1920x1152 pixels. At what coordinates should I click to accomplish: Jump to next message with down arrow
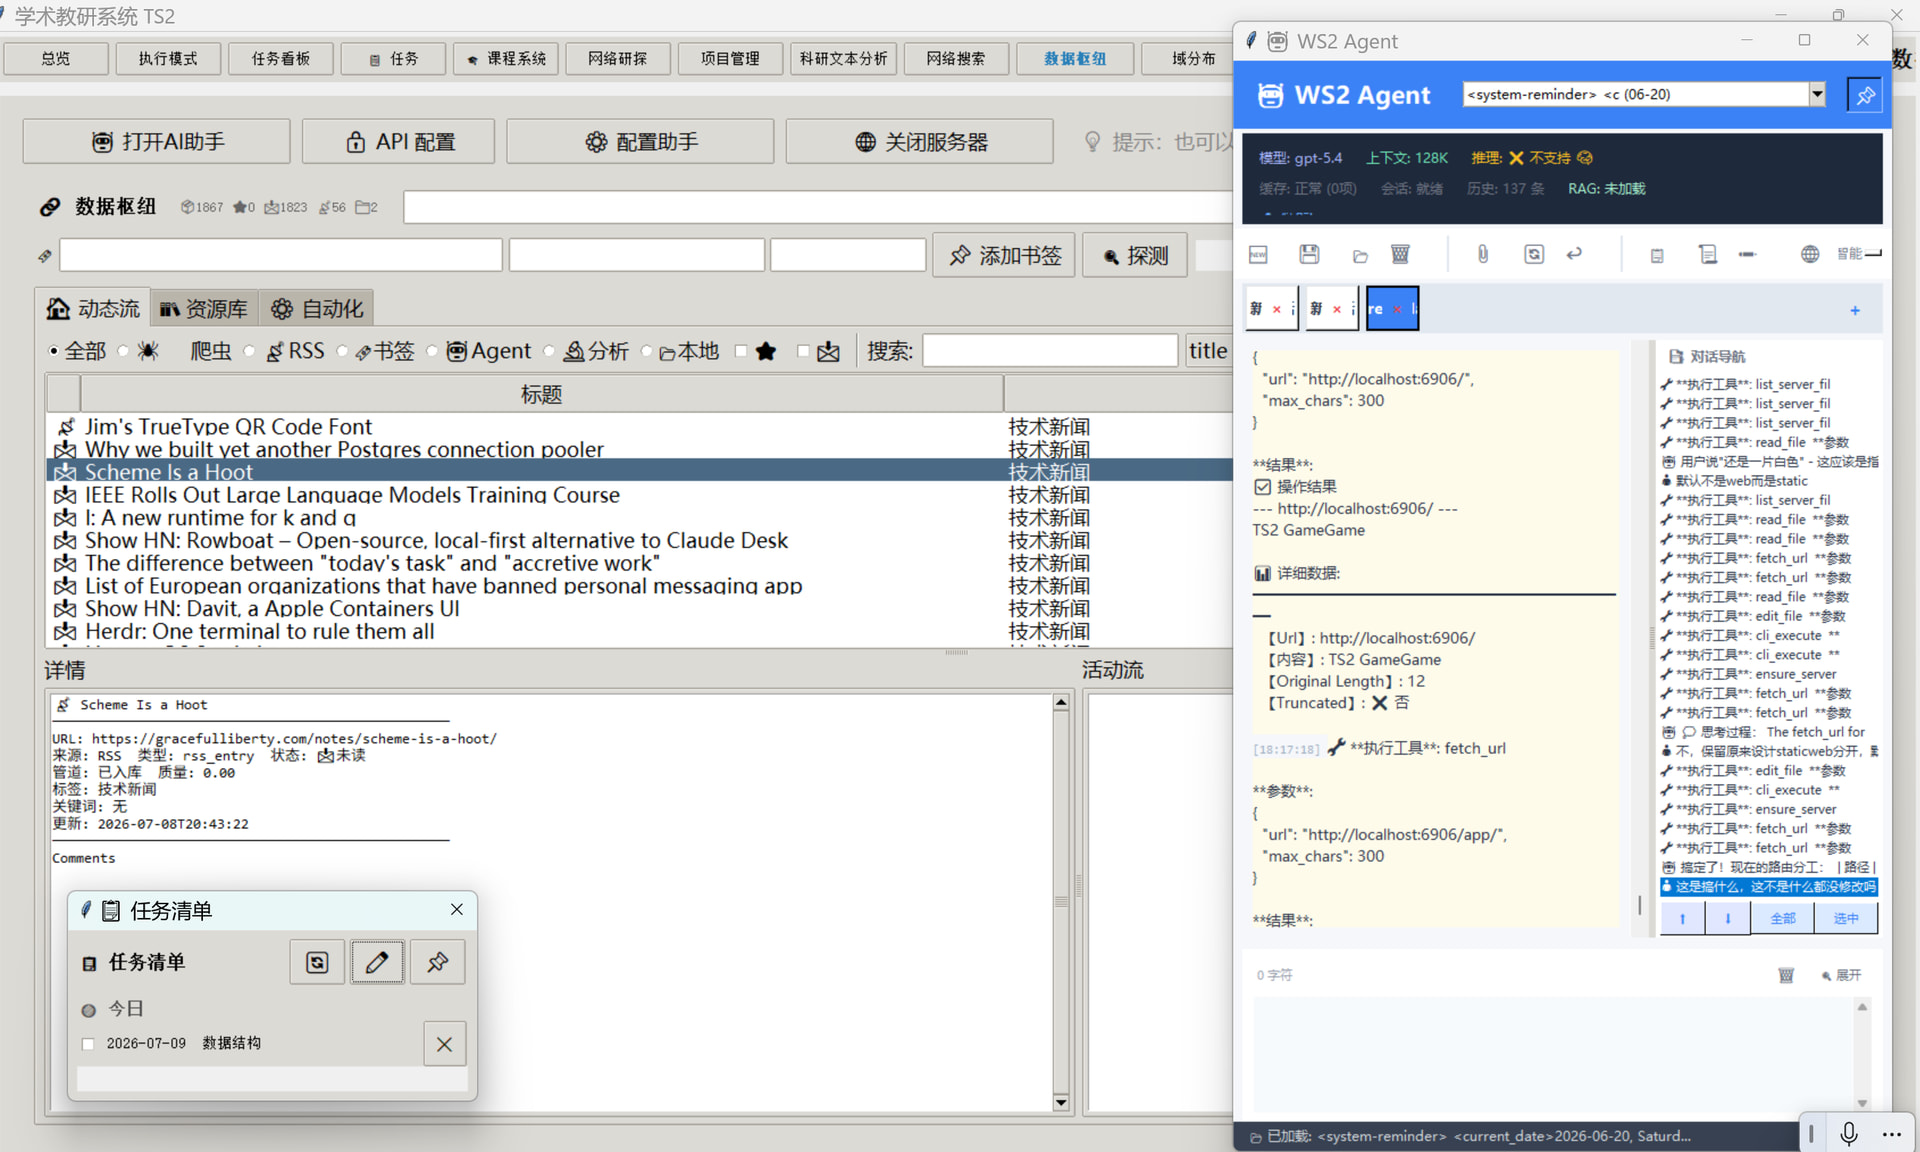1728,918
